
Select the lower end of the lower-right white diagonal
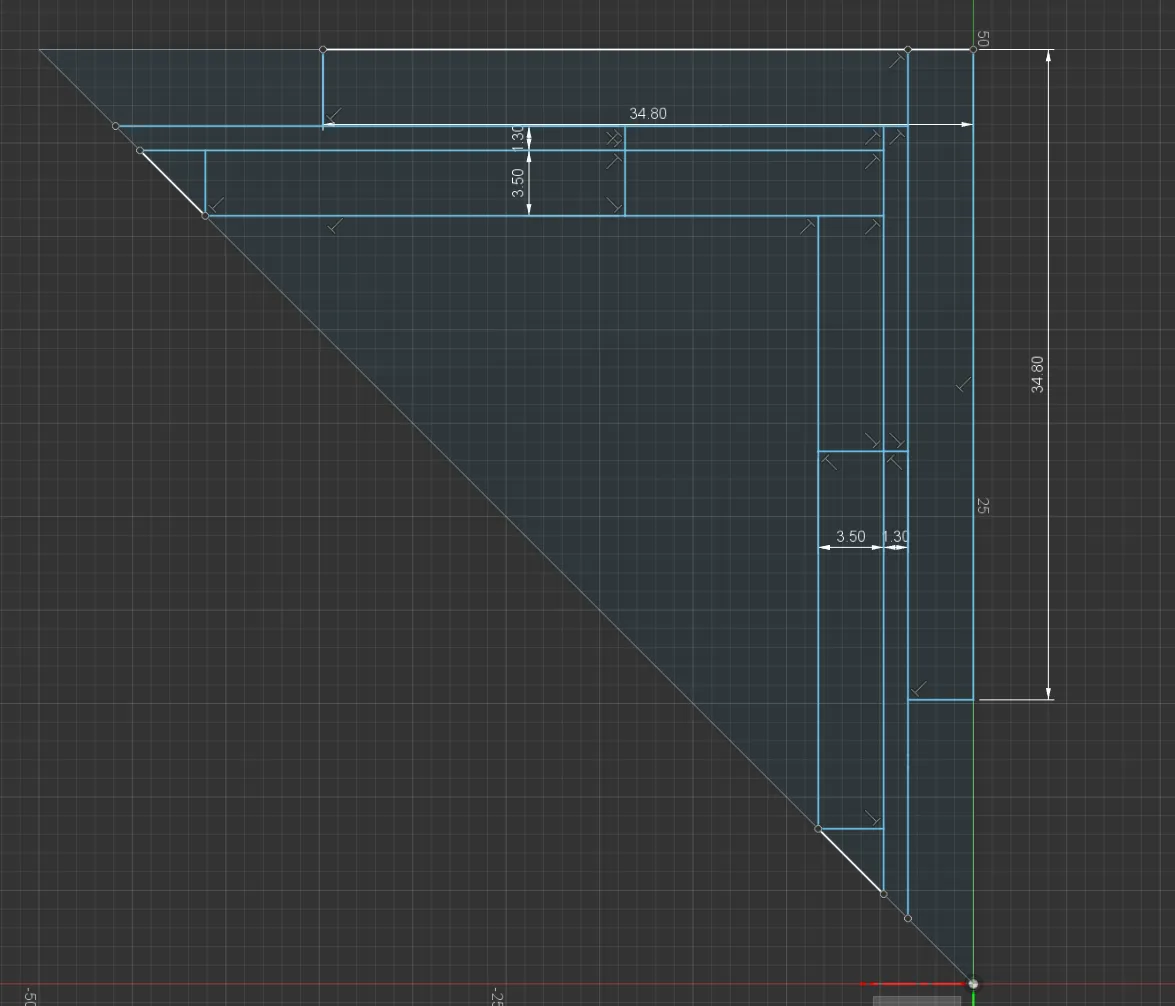point(883,894)
